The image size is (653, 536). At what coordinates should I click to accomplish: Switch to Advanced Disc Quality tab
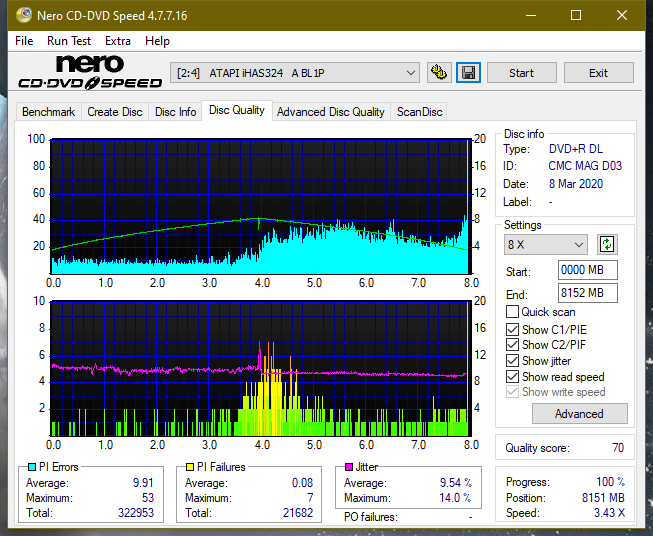pos(331,112)
